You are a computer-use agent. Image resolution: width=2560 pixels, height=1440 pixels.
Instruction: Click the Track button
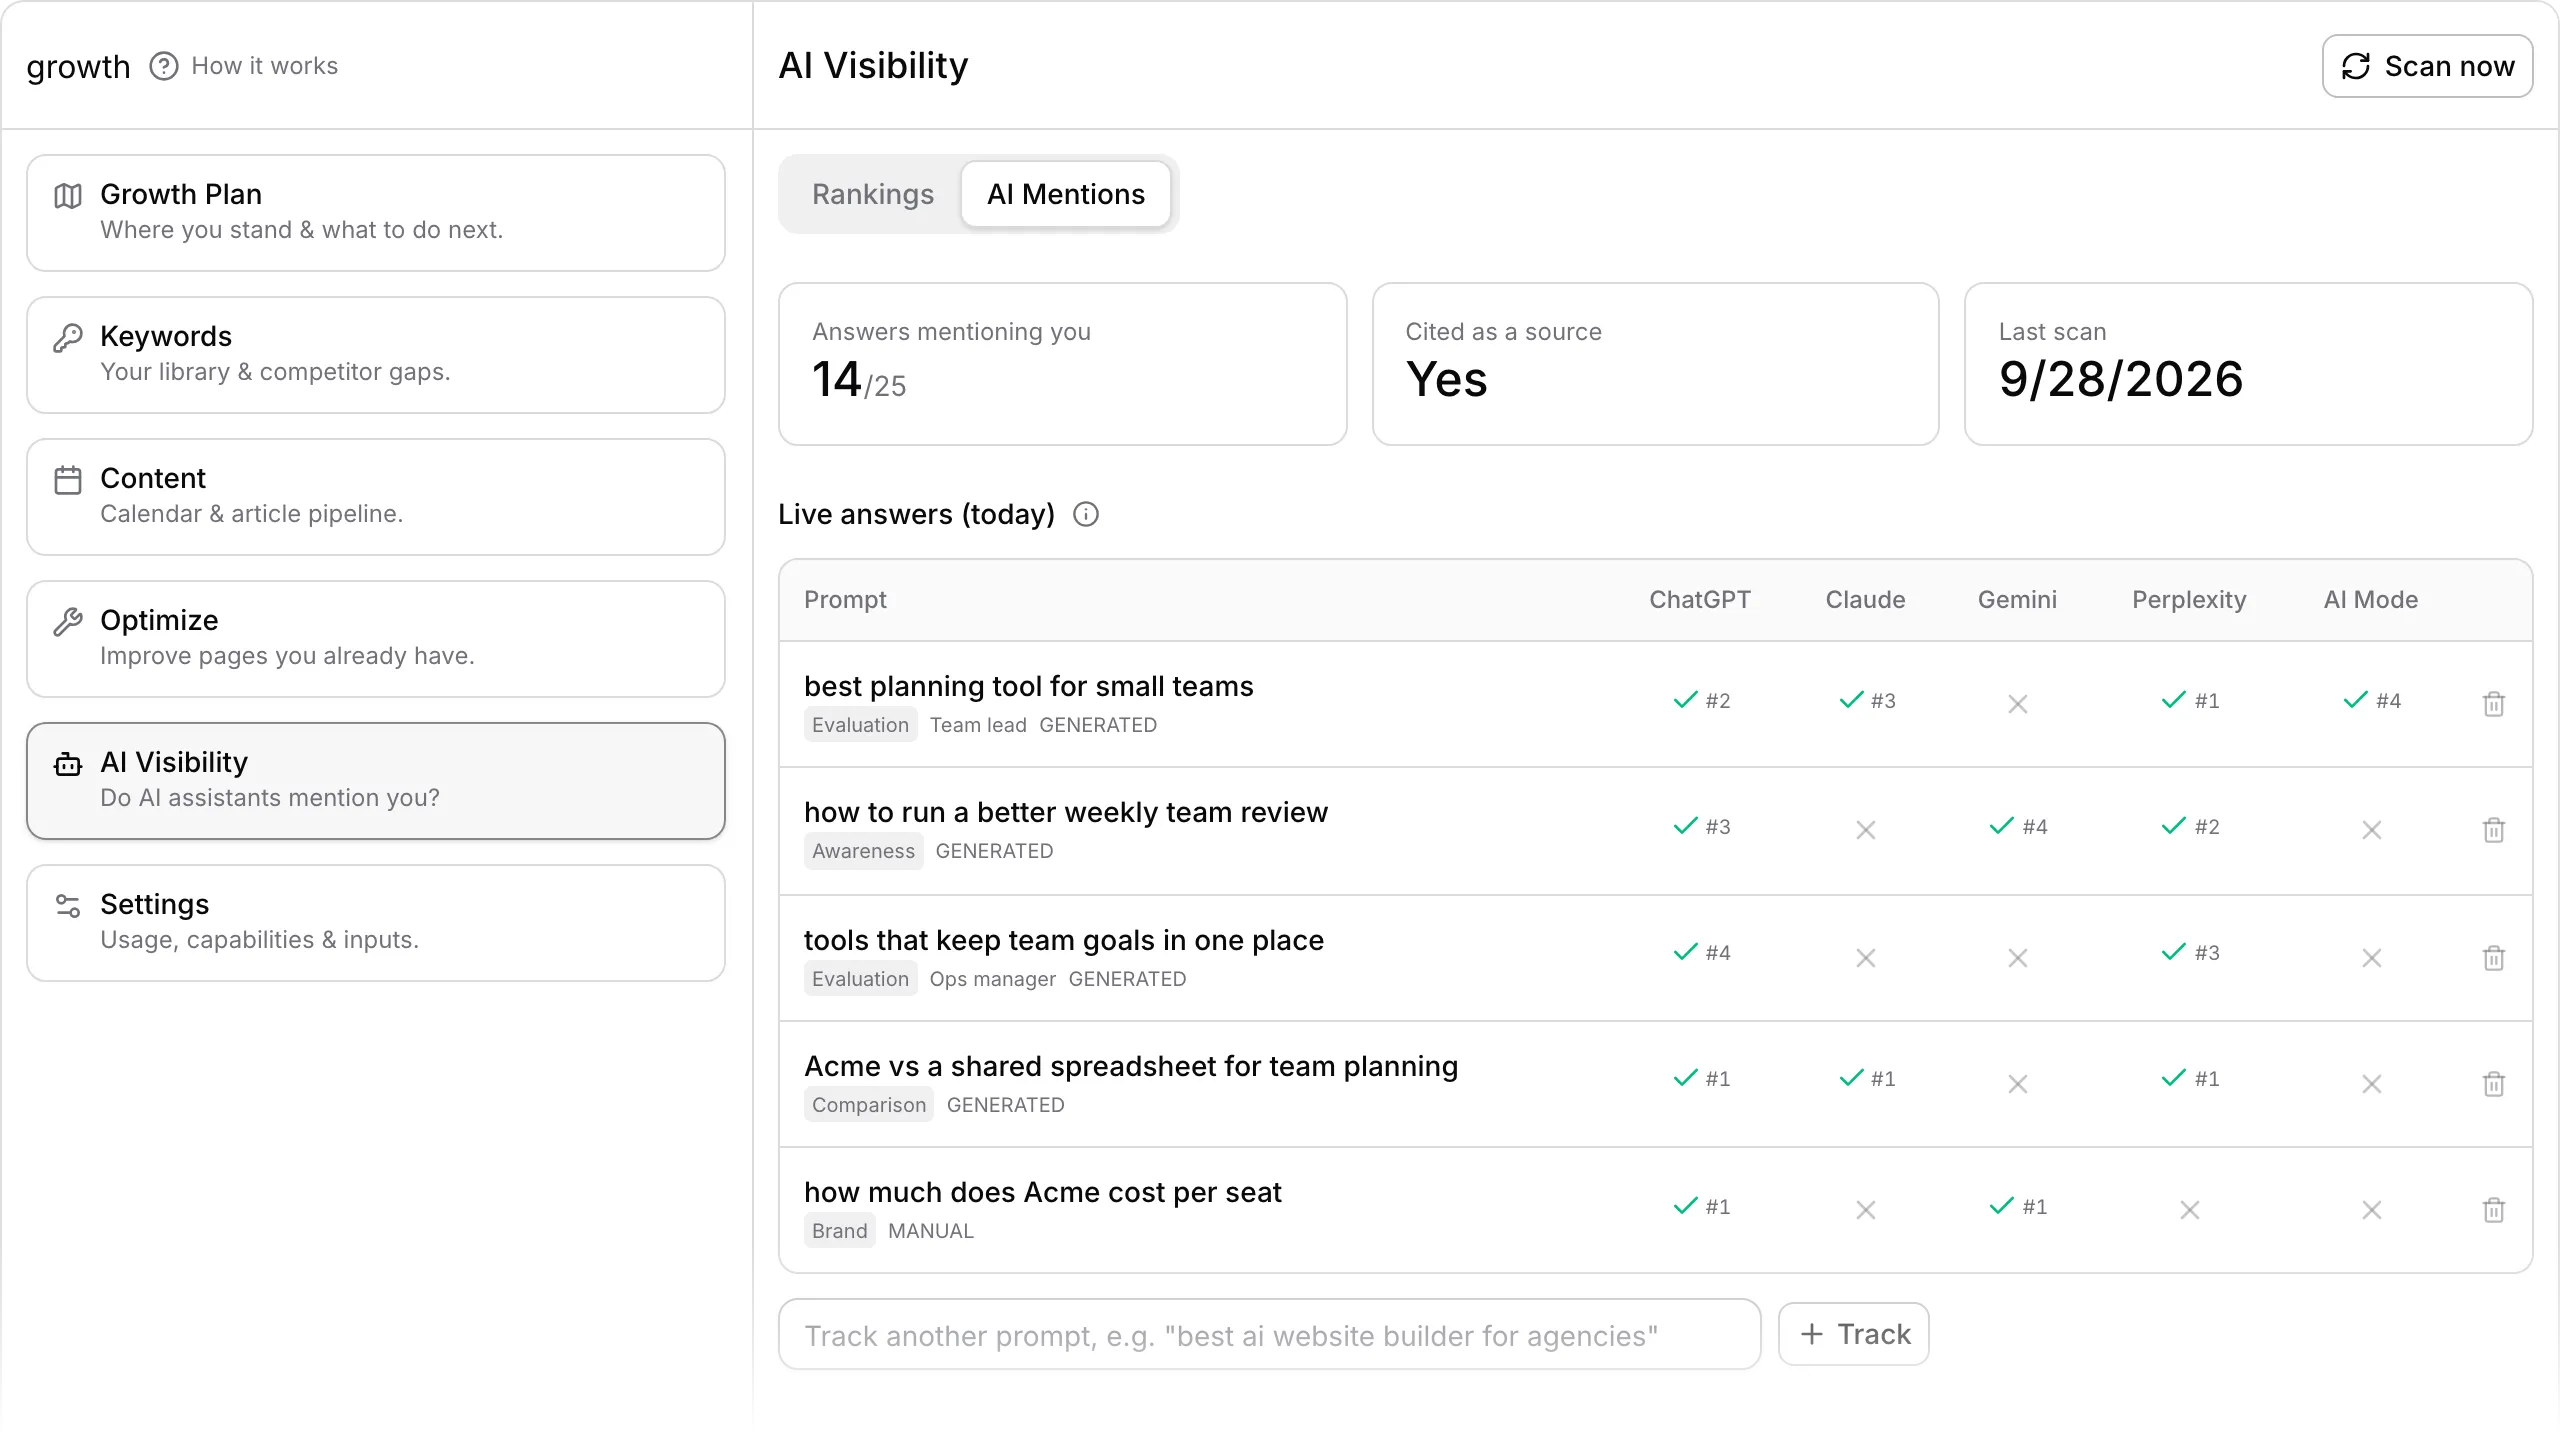tap(1854, 1334)
